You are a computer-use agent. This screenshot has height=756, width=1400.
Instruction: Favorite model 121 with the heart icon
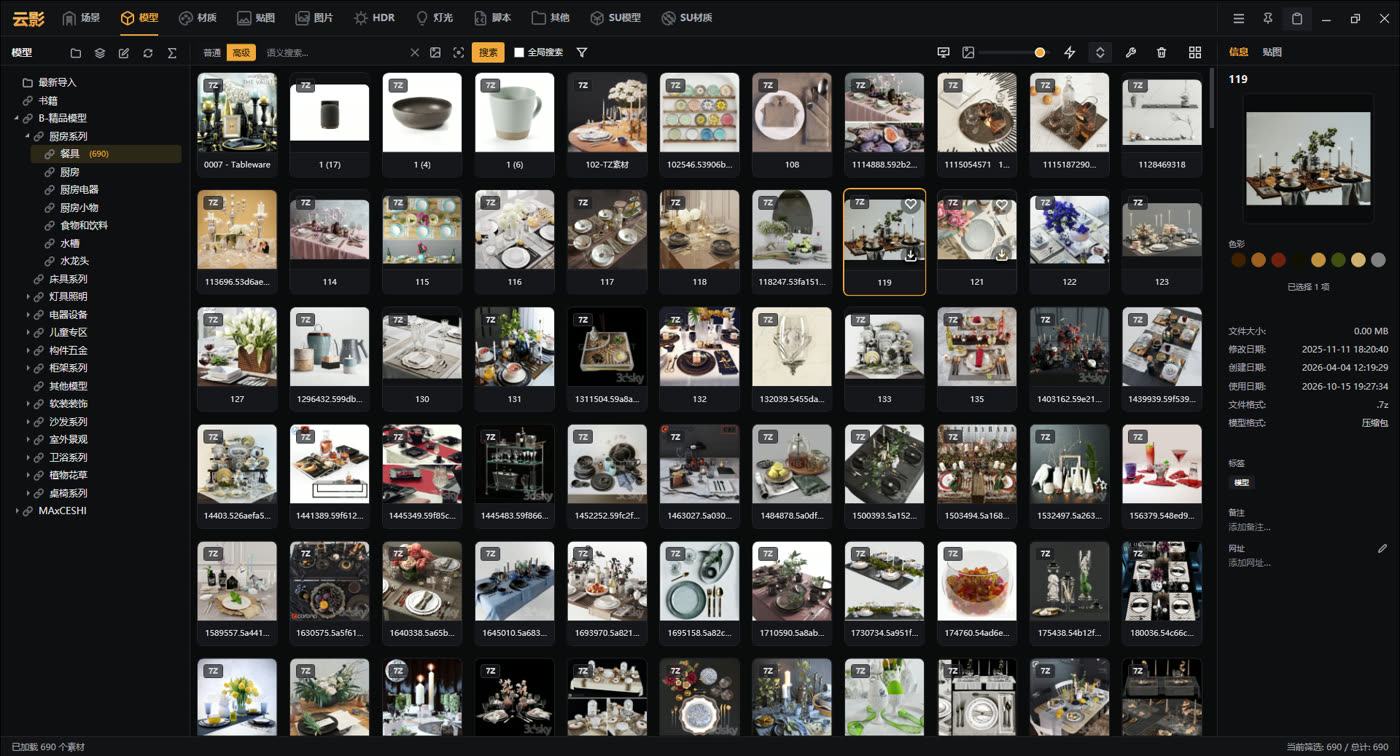coord(1002,205)
